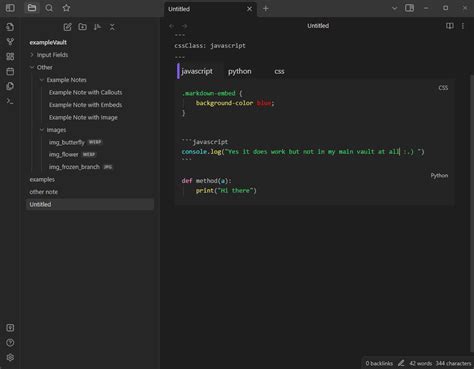Open graph view from the ribbon
Viewport: 474px width, 369px height.
coord(10,42)
